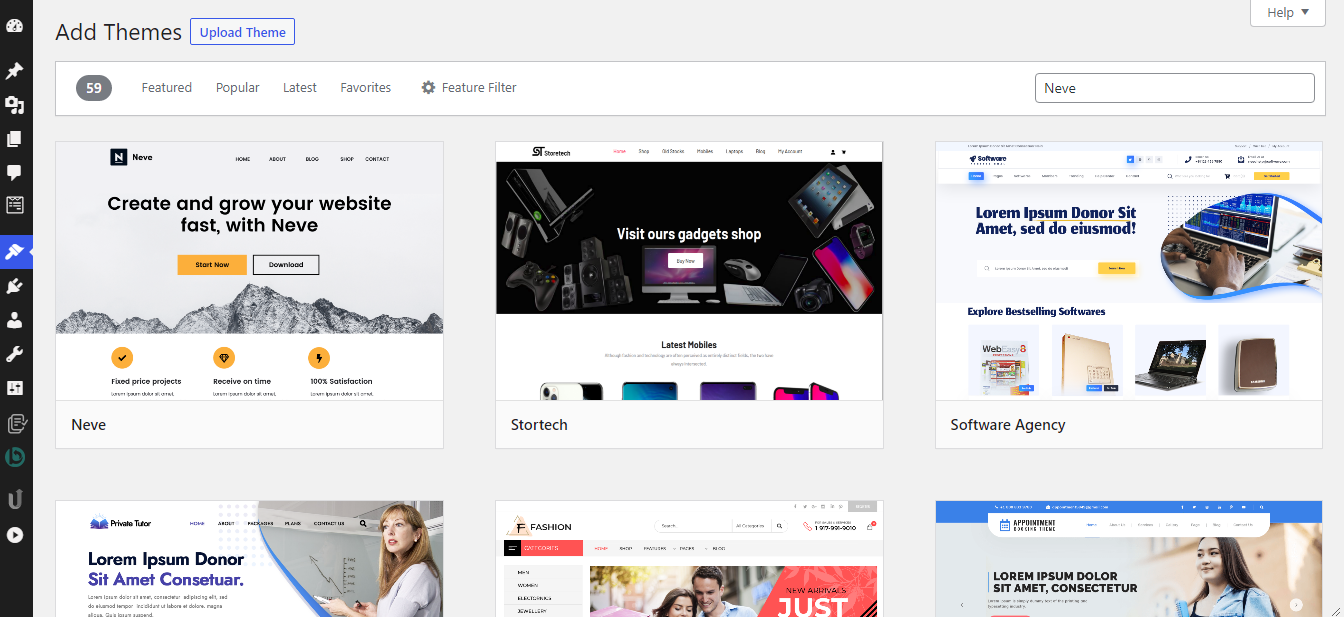This screenshot has height=617, width=1344.
Task: Expand the Help dropdown
Action: point(1288,13)
